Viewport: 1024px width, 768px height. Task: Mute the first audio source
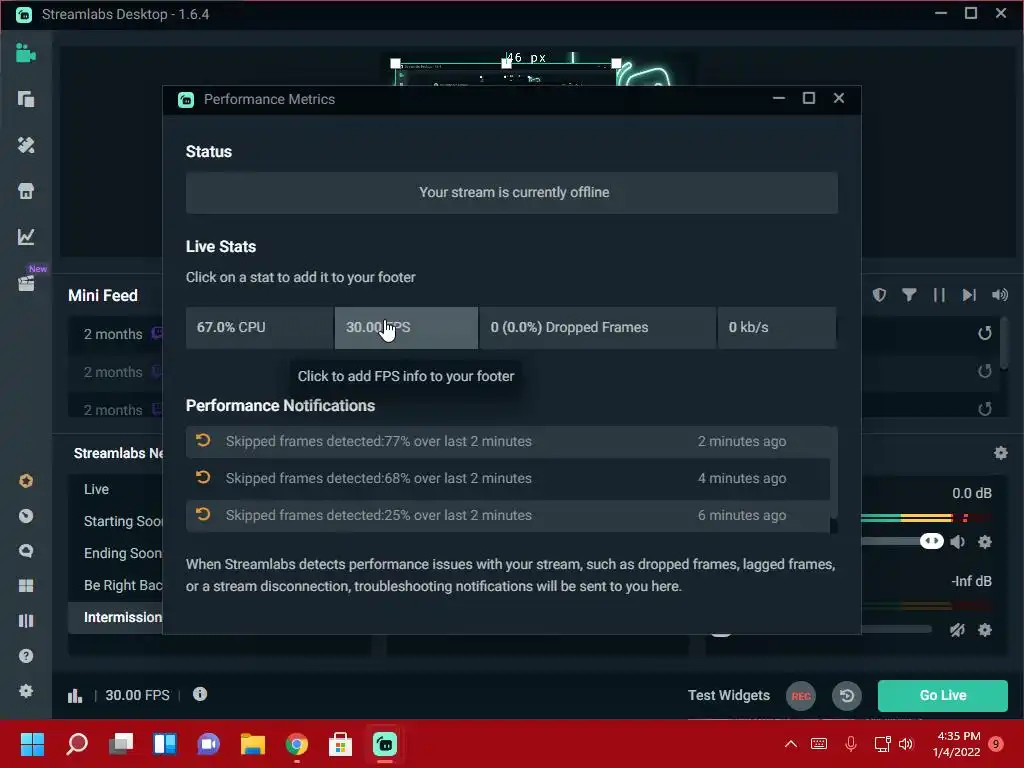[957, 542]
